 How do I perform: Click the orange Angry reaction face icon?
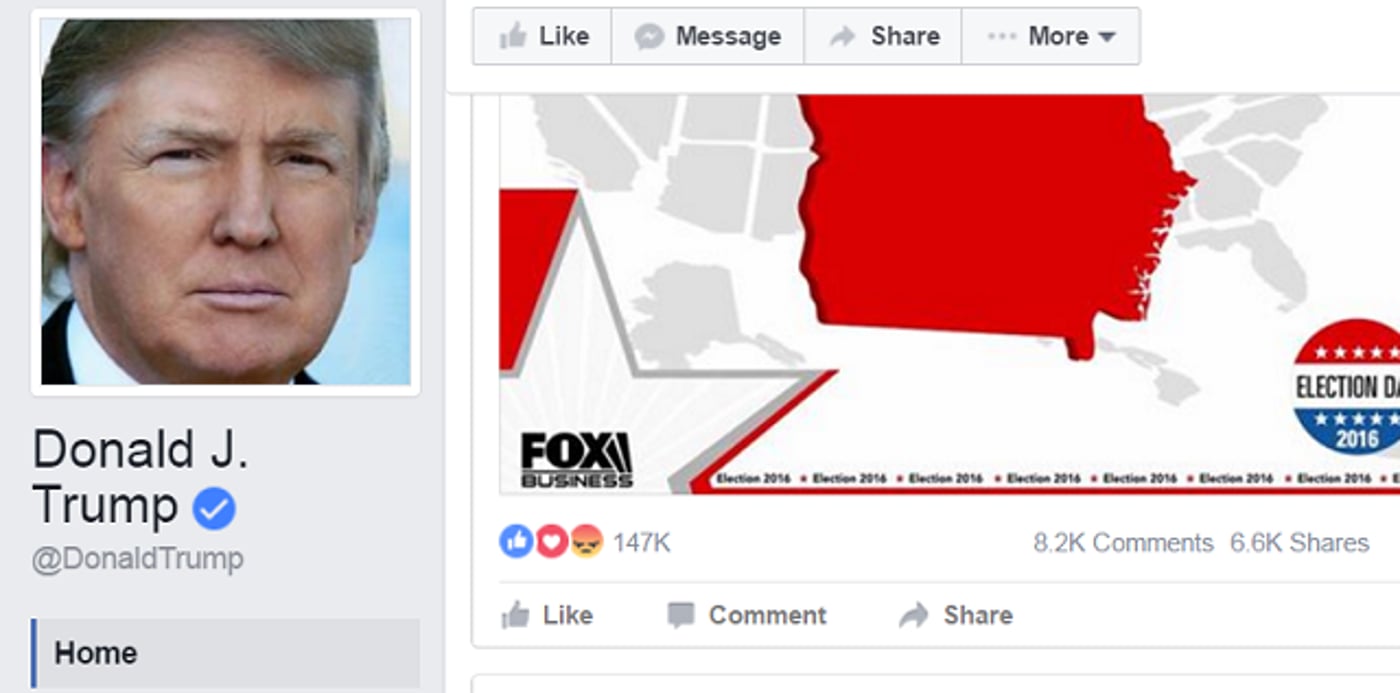586,542
